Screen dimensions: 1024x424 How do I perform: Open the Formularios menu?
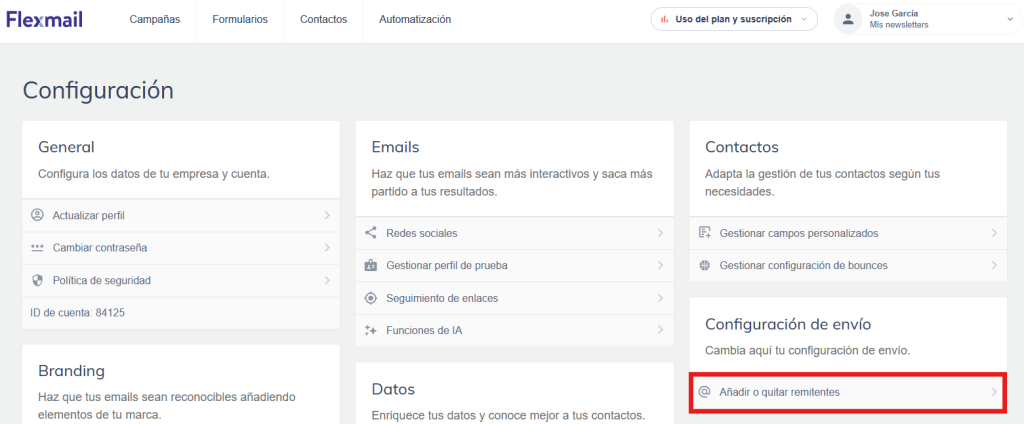(240, 20)
